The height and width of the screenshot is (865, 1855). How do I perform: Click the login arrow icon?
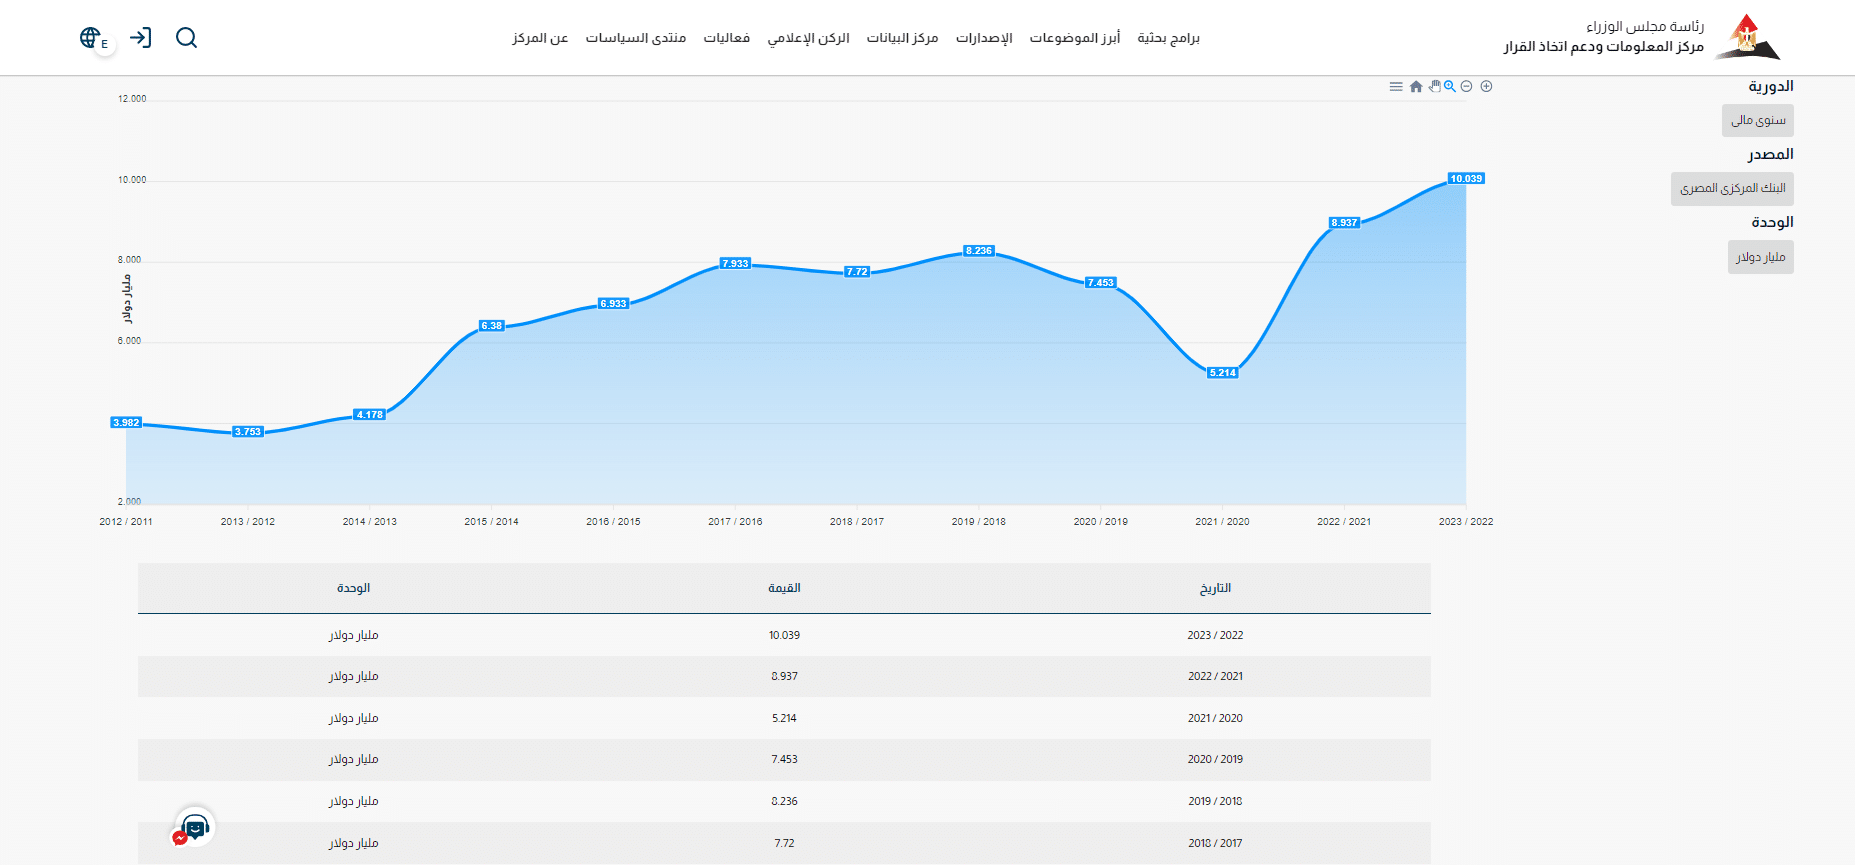pyautogui.click(x=141, y=38)
